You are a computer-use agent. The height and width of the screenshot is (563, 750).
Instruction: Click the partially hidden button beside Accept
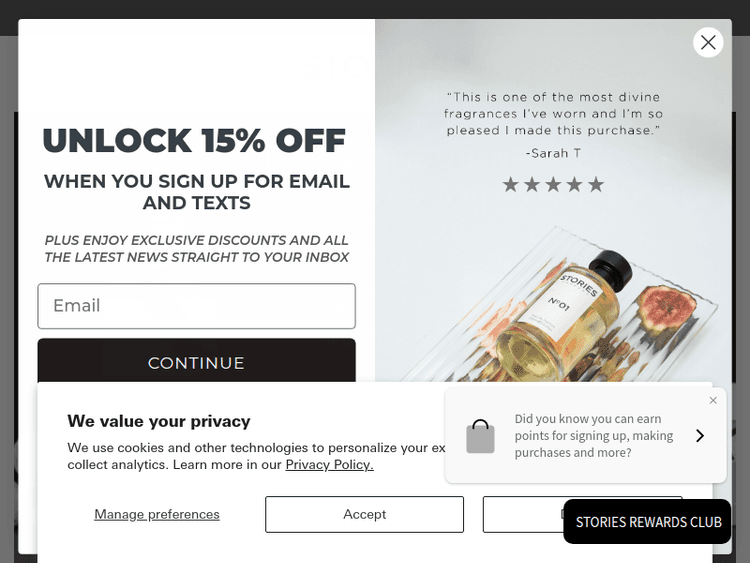tap(522, 514)
